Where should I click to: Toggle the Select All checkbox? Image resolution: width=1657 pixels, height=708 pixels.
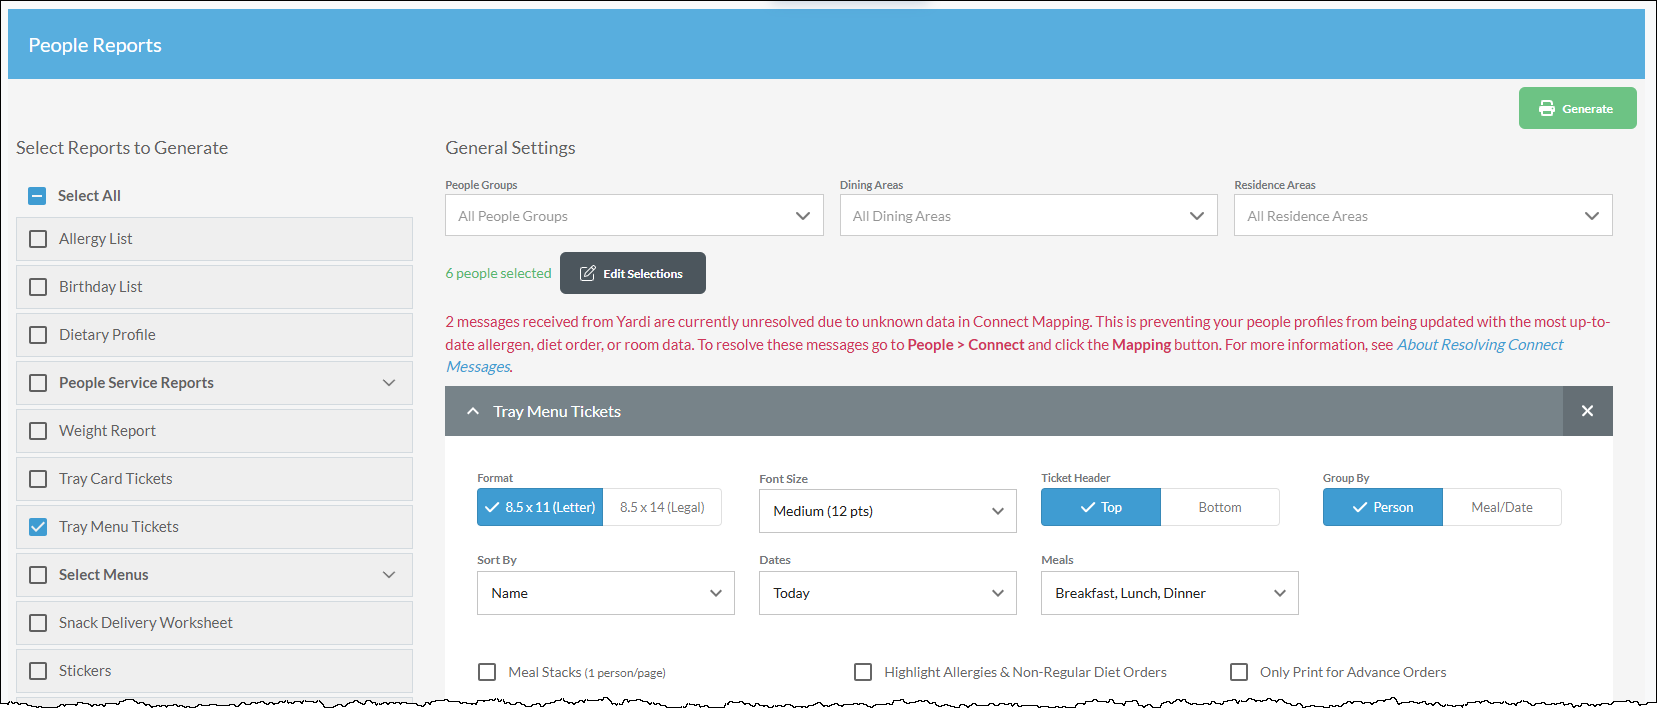[x=37, y=196]
